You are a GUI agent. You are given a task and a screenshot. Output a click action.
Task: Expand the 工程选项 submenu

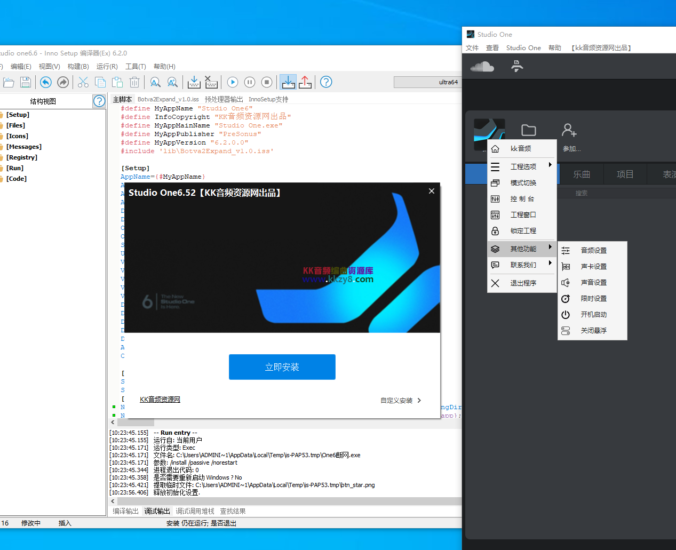(x=522, y=166)
